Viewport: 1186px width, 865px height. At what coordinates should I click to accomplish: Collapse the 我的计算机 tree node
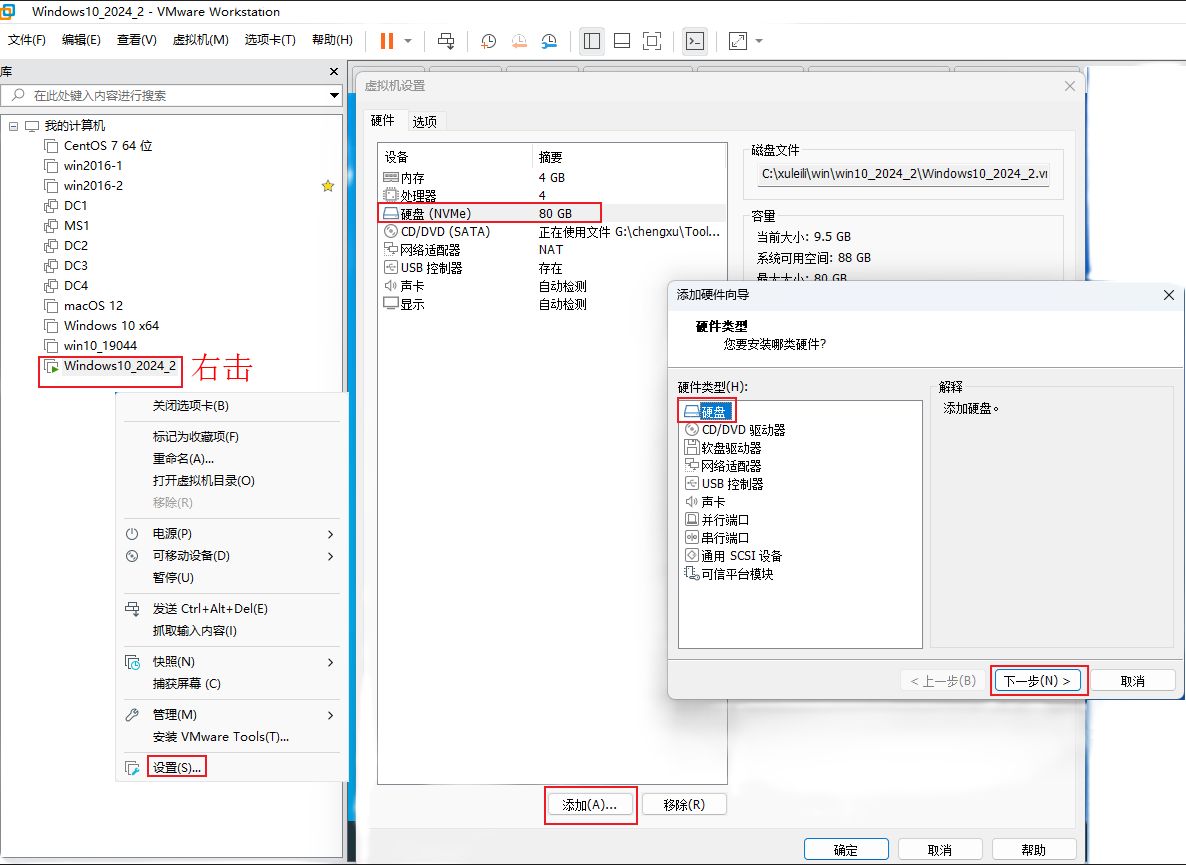pyautogui.click(x=13, y=126)
